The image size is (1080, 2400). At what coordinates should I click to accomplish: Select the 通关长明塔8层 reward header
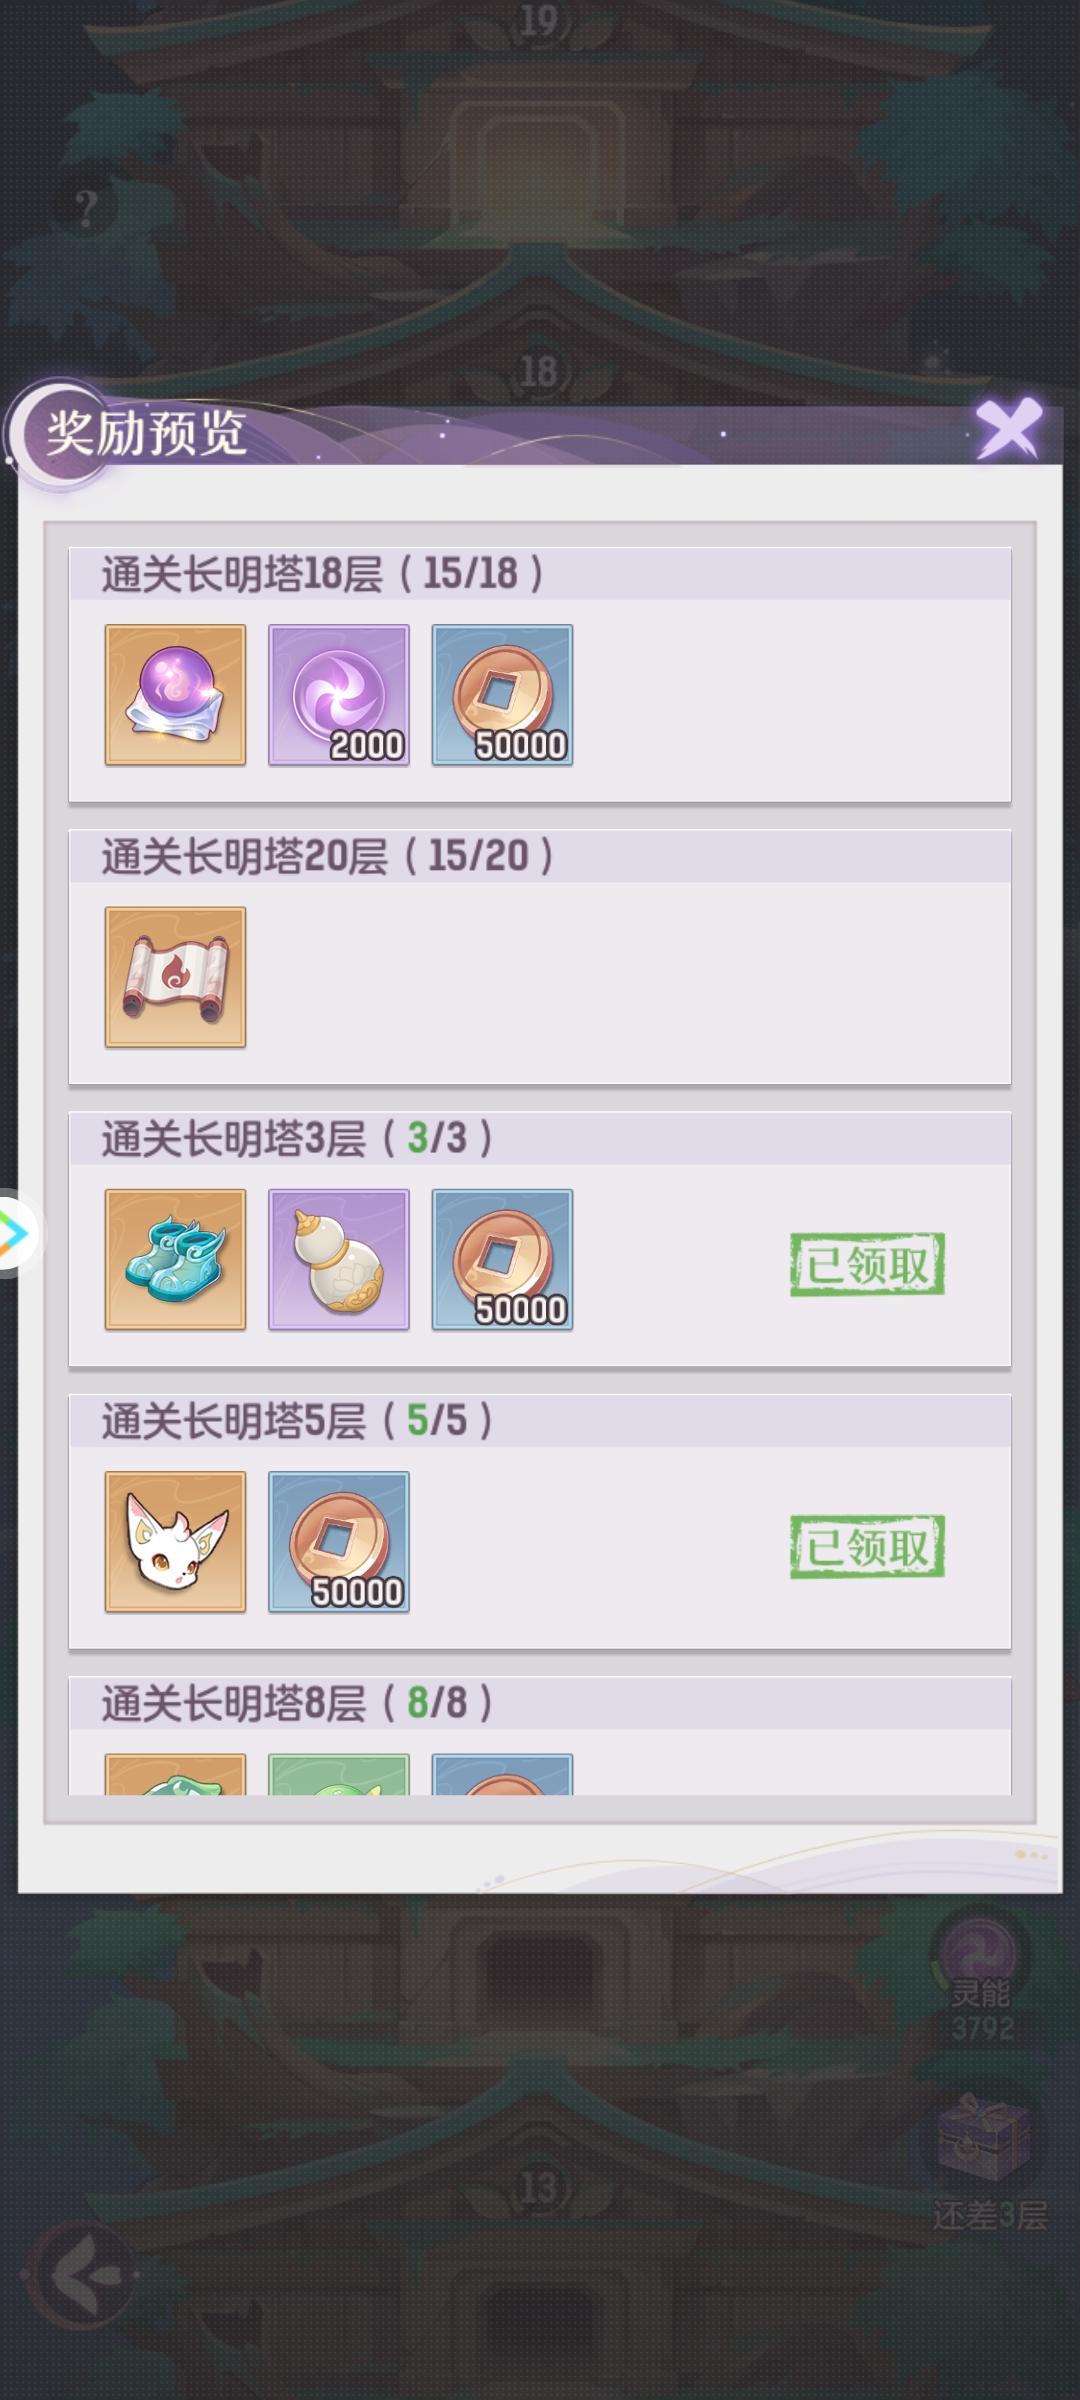point(540,1703)
